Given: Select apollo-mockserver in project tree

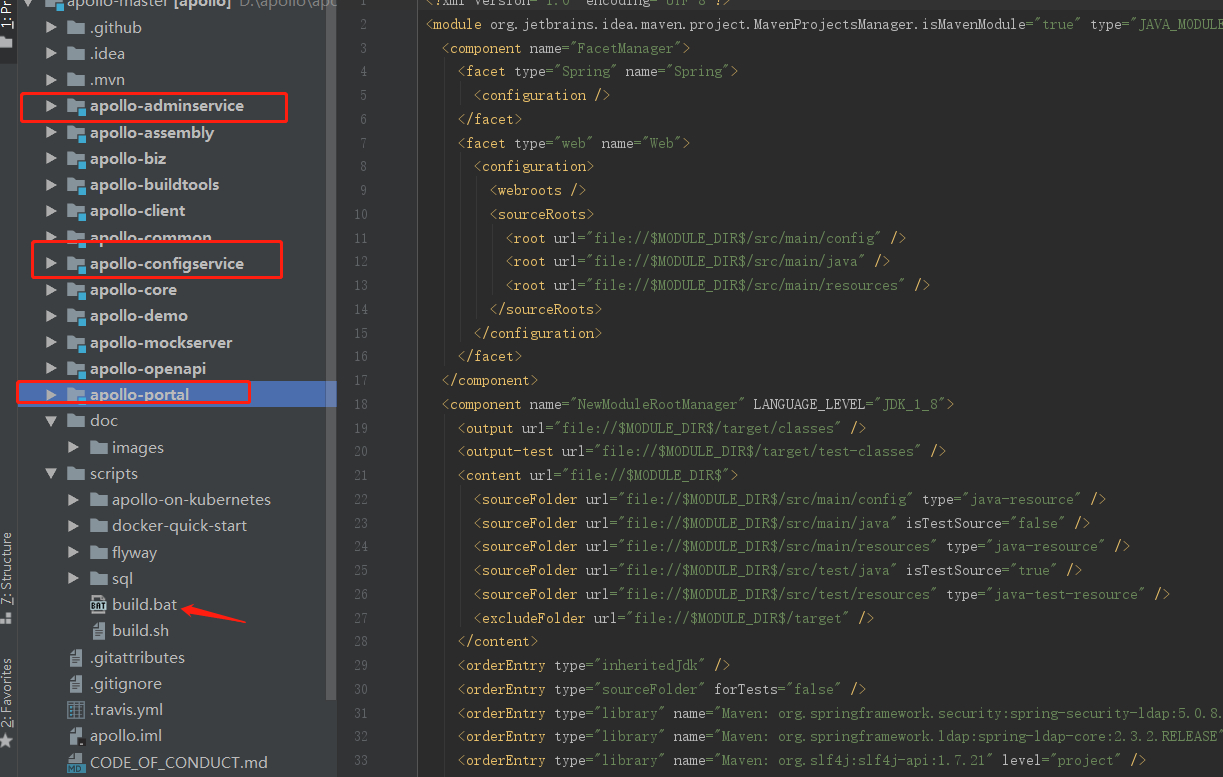Looking at the screenshot, I should pos(160,343).
